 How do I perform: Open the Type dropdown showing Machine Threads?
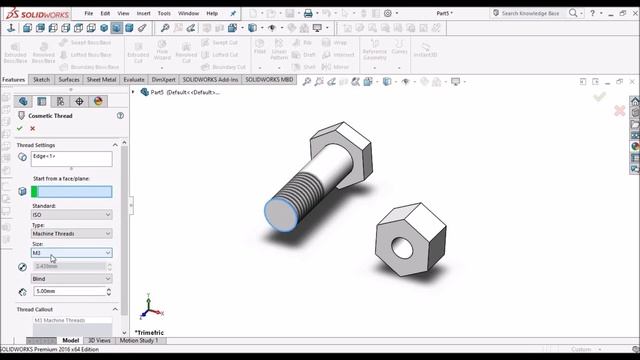tap(71, 233)
